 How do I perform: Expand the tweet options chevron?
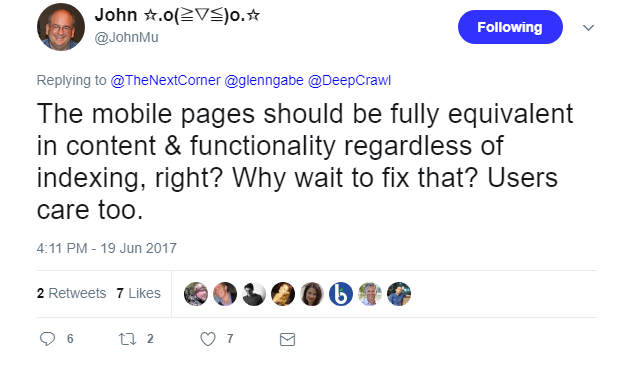coord(588,28)
